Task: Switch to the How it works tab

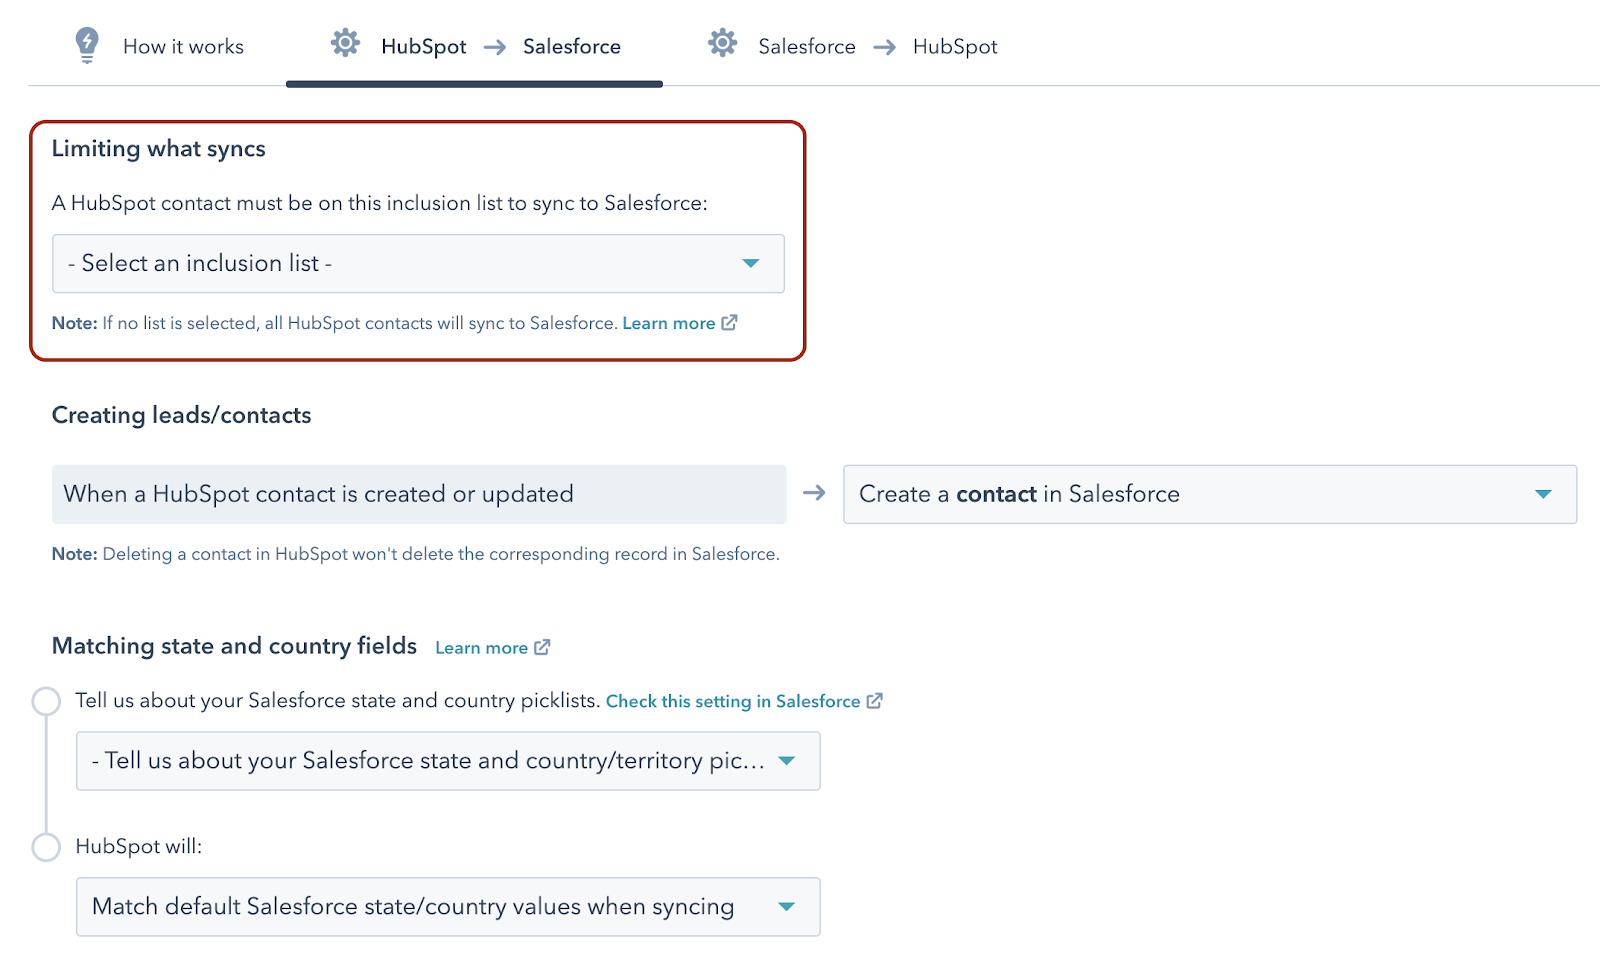Action: click(183, 47)
